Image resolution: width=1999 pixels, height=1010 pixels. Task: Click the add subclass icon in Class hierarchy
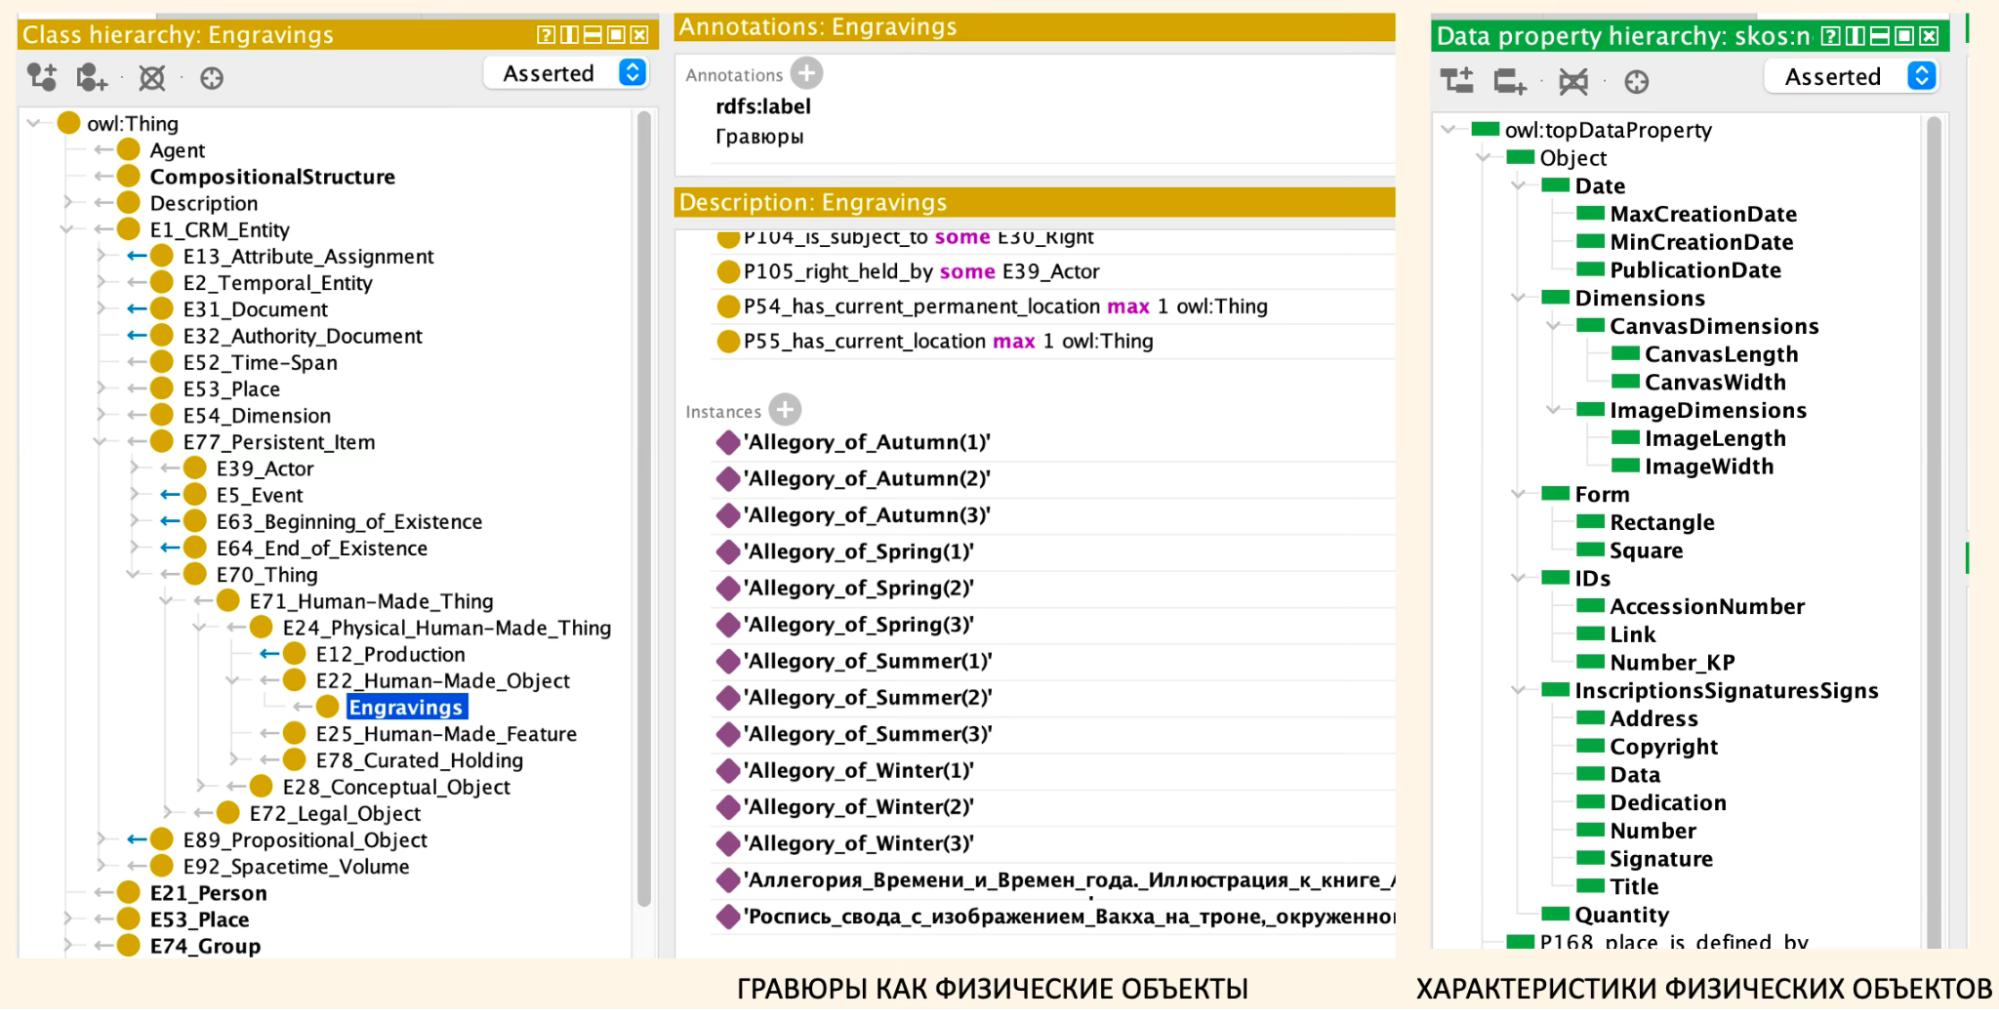pyautogui.click(x=42, y=77)
